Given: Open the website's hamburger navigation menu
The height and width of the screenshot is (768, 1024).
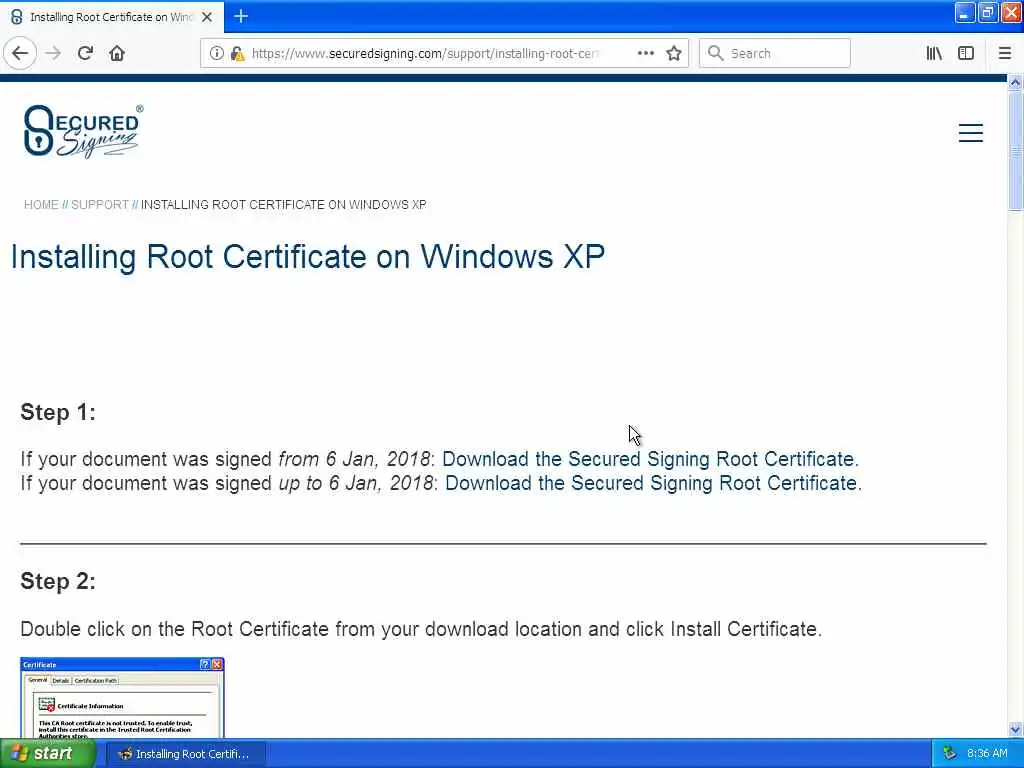Looking at the screenshot, I should [970, 133].
